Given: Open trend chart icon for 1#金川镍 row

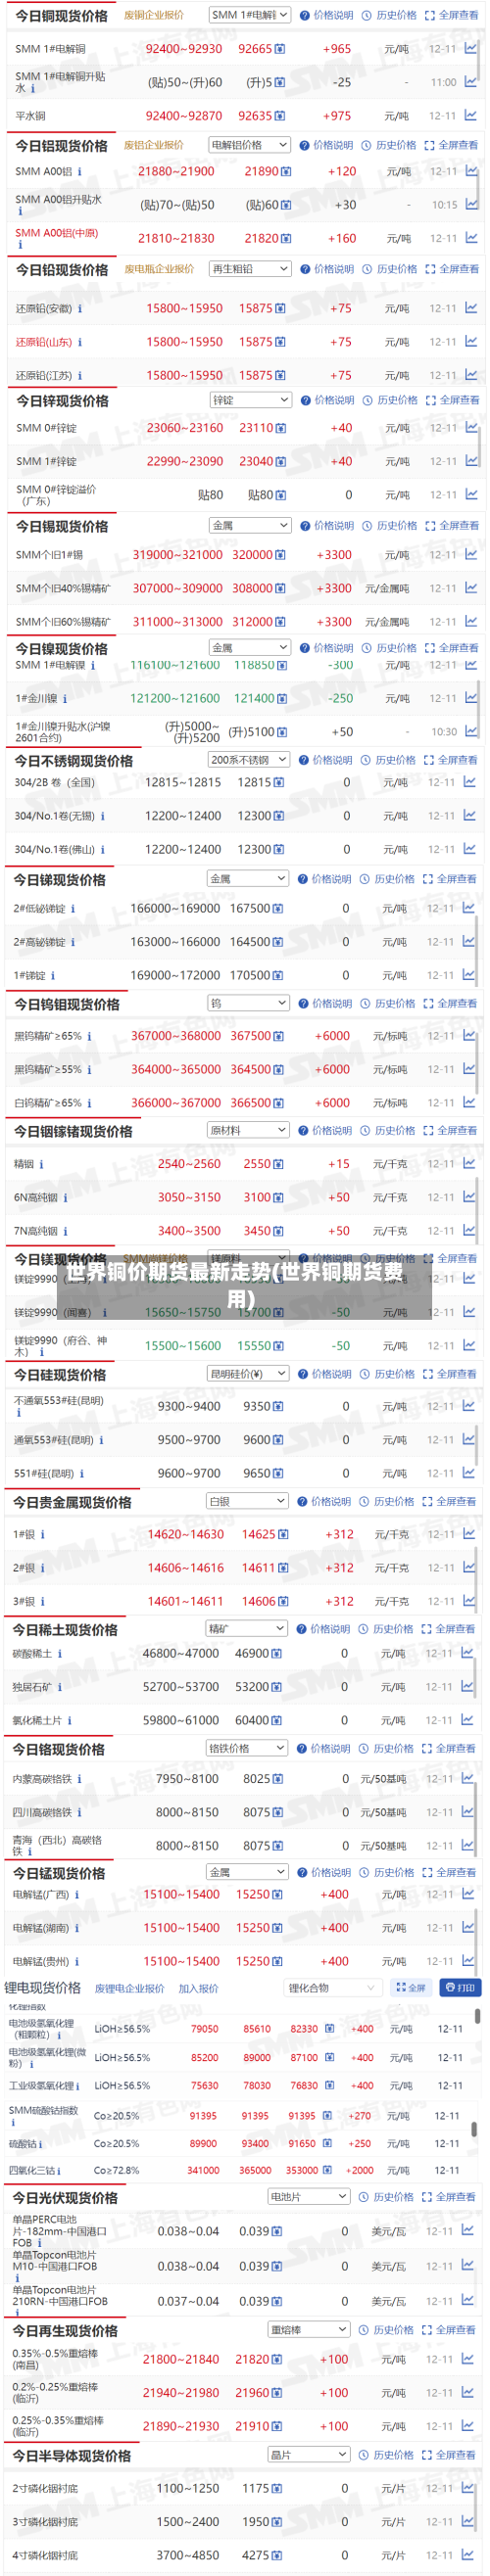Looking at the screenshot, I should click(x=471, y=698).
